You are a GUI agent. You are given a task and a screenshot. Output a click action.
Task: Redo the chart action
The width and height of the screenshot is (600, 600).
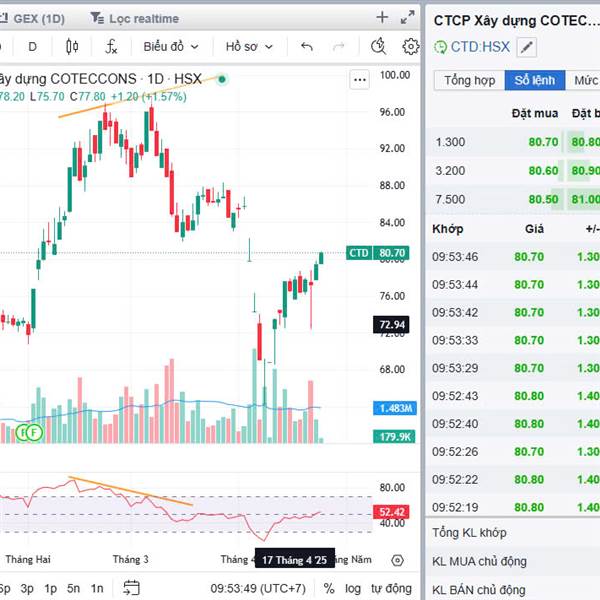[x=338, y=47]
